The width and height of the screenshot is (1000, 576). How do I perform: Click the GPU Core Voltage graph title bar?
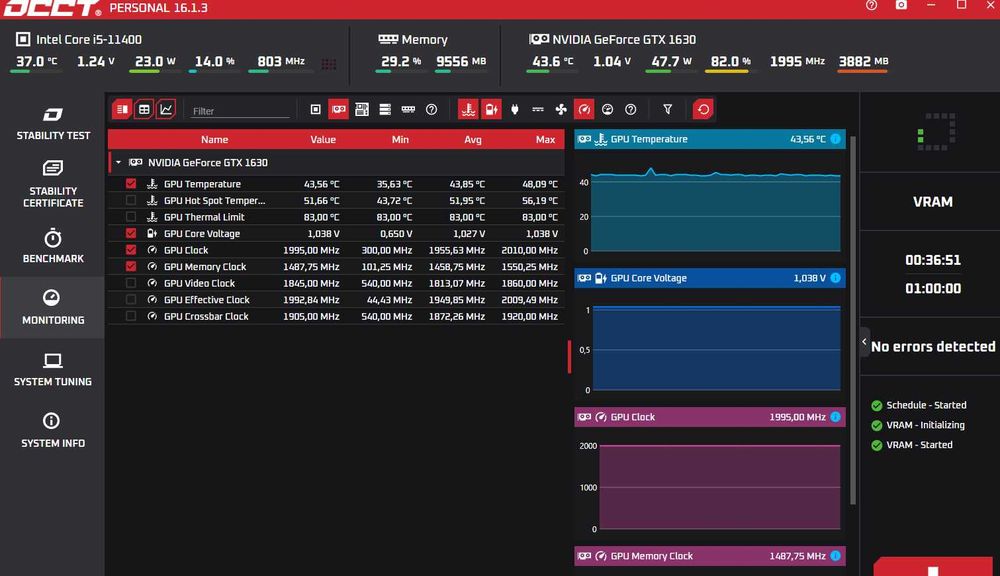tap(710, 278)
